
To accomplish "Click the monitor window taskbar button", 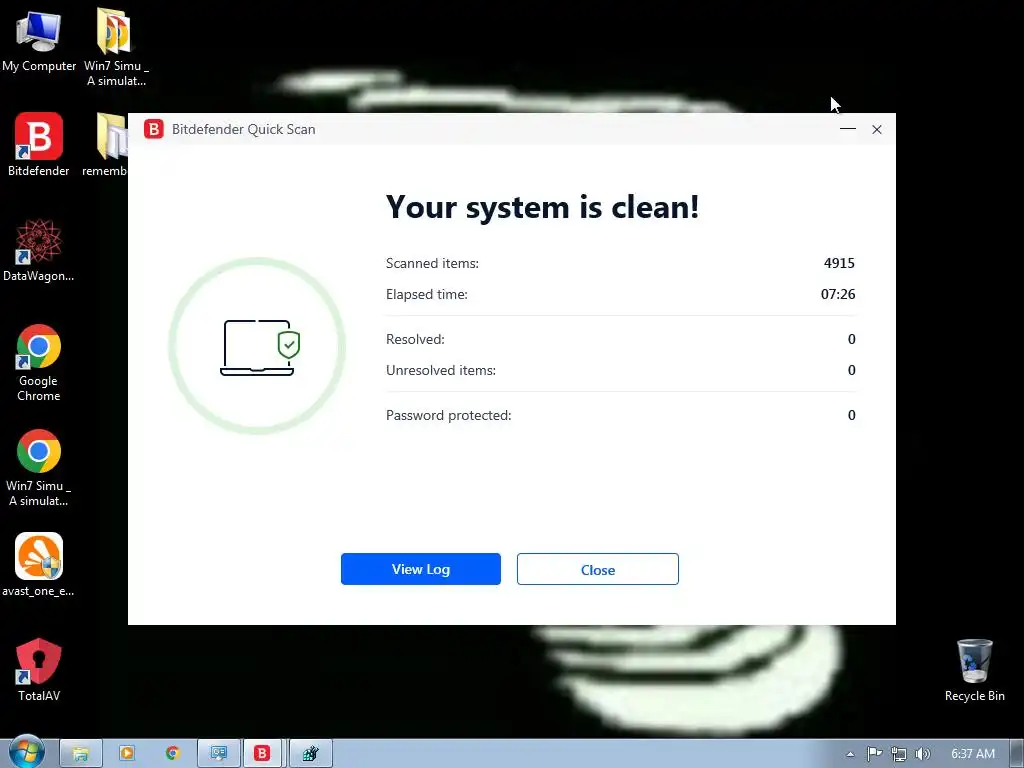I will pyautogui.click(x=218, y=754).
